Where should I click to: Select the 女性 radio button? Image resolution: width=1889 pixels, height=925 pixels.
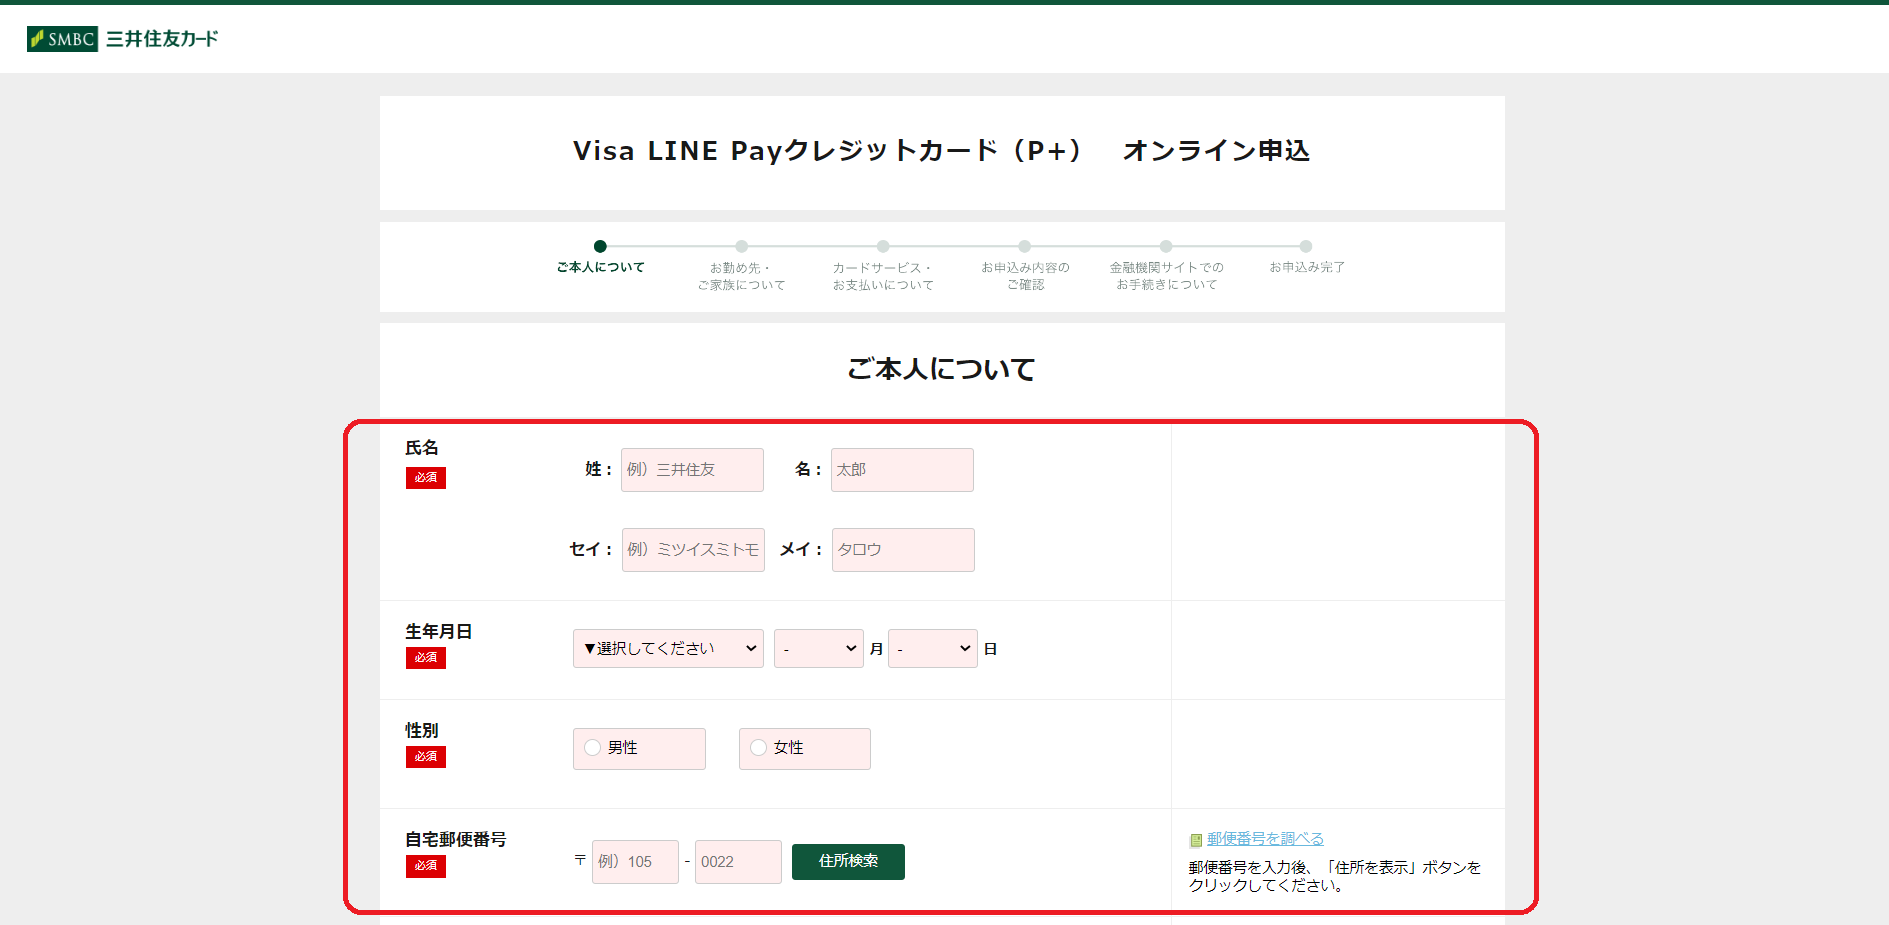(758, 748)
